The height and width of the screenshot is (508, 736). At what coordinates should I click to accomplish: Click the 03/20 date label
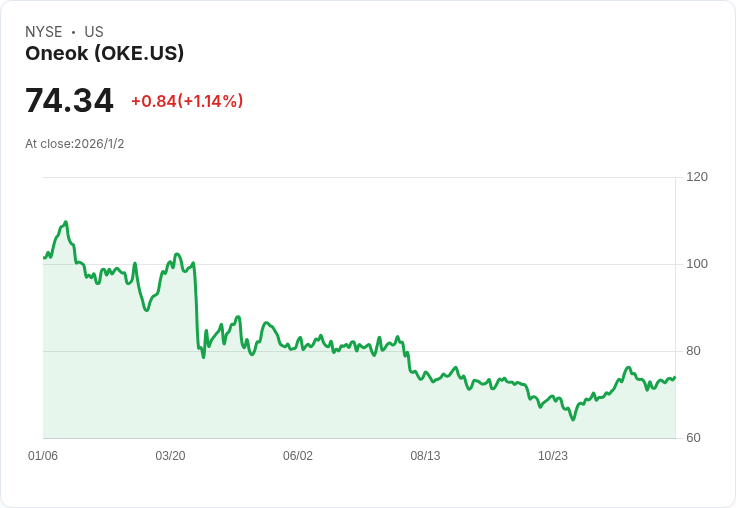tap(170, 456)
